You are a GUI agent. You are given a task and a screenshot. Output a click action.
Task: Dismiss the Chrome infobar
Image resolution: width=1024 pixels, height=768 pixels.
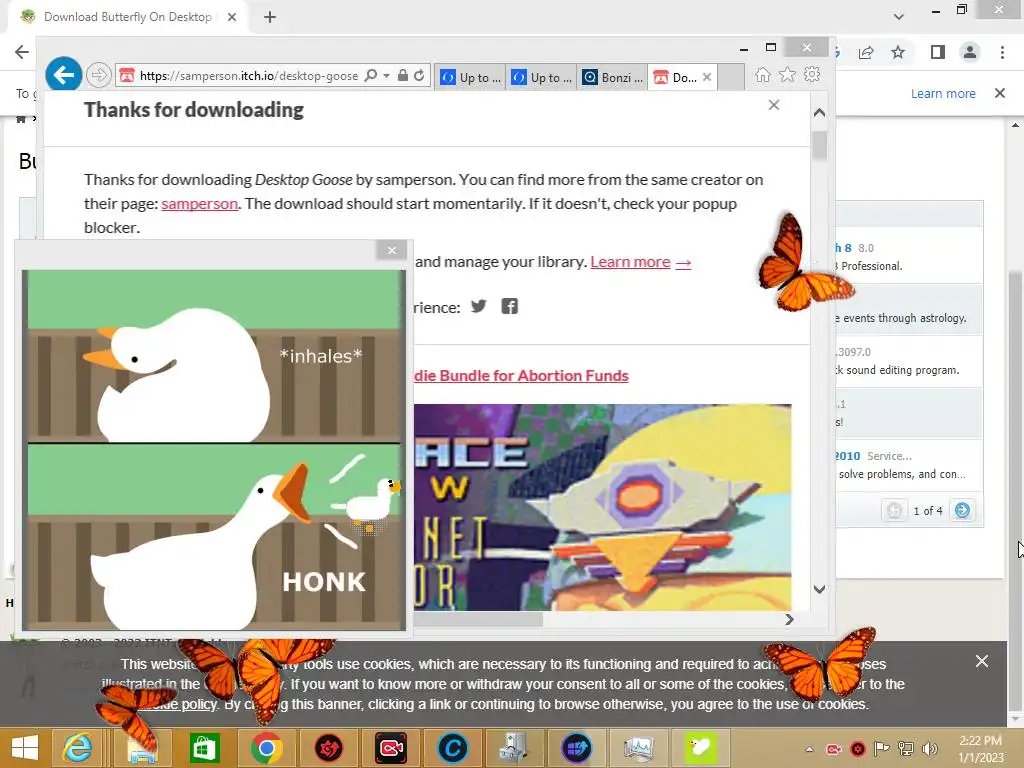point(1000,93)
